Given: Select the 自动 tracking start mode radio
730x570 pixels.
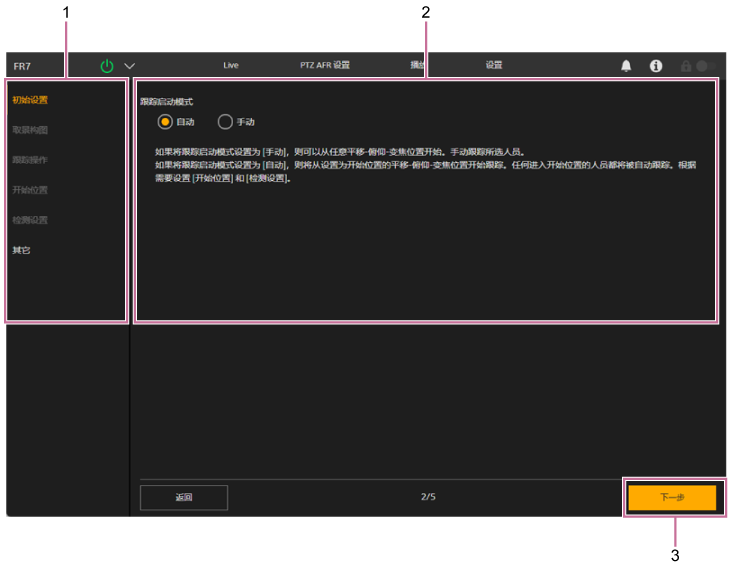Looking at the screenshot, I should pyautogui.click(x=165, y=122).
